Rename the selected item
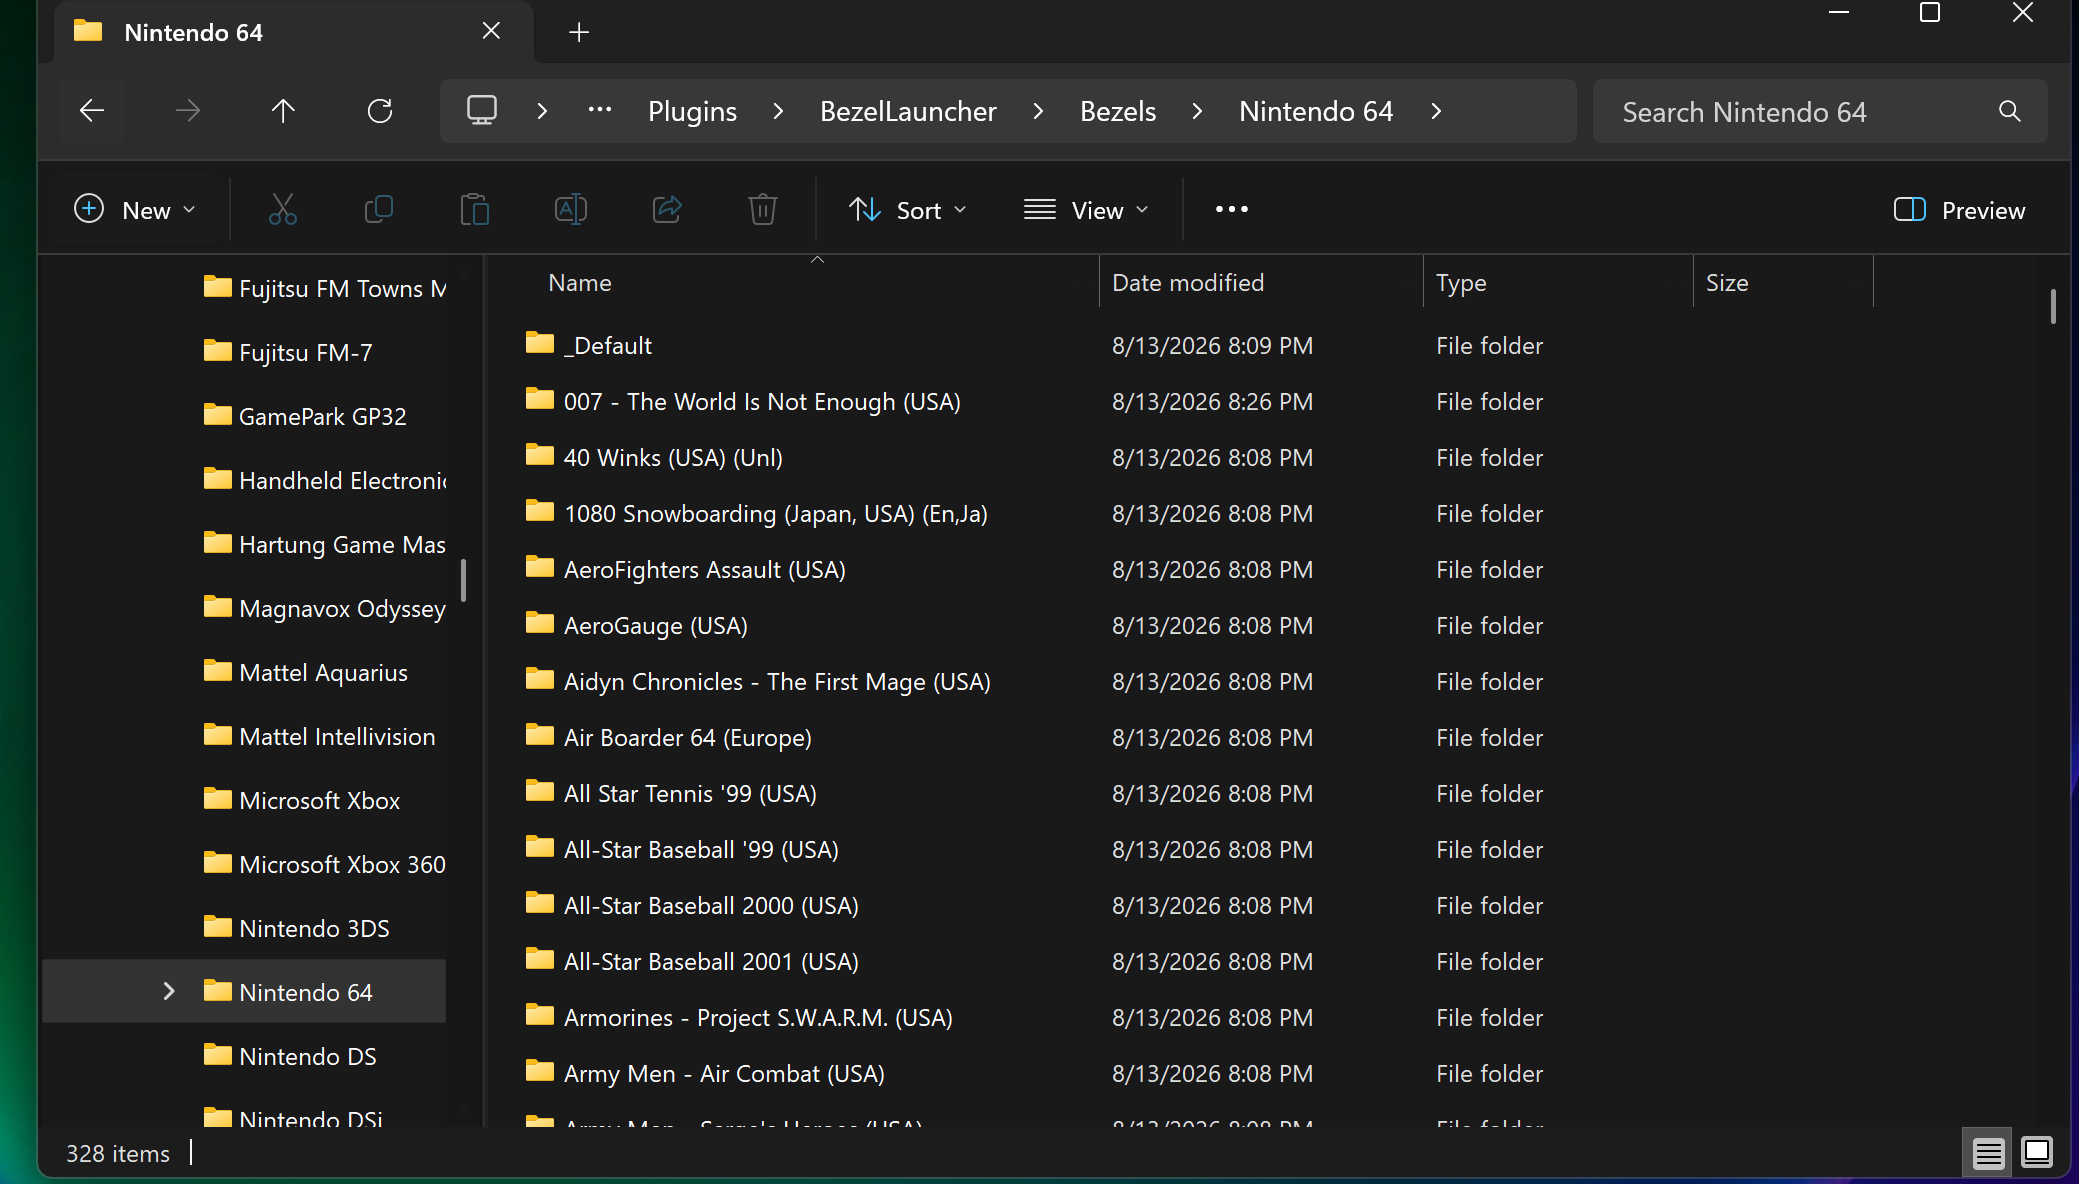The image size is (2079, 1184). (x=571, y=210)
